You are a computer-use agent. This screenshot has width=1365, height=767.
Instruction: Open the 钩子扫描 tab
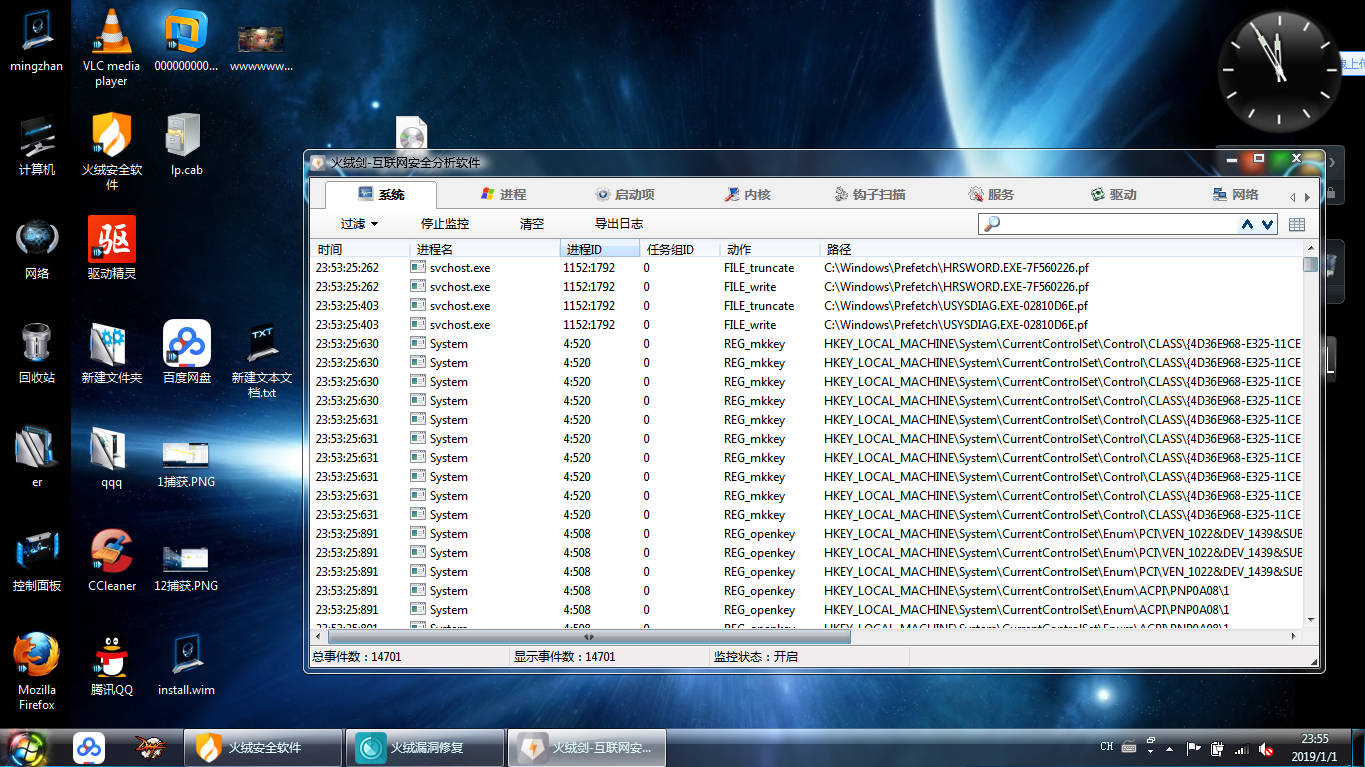[871, 195]
